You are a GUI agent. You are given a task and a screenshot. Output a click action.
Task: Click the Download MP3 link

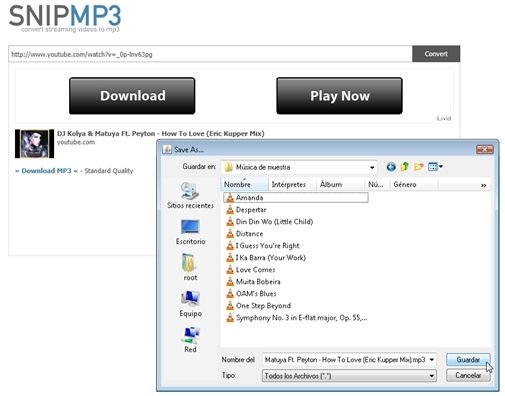[x=46, y=171]
